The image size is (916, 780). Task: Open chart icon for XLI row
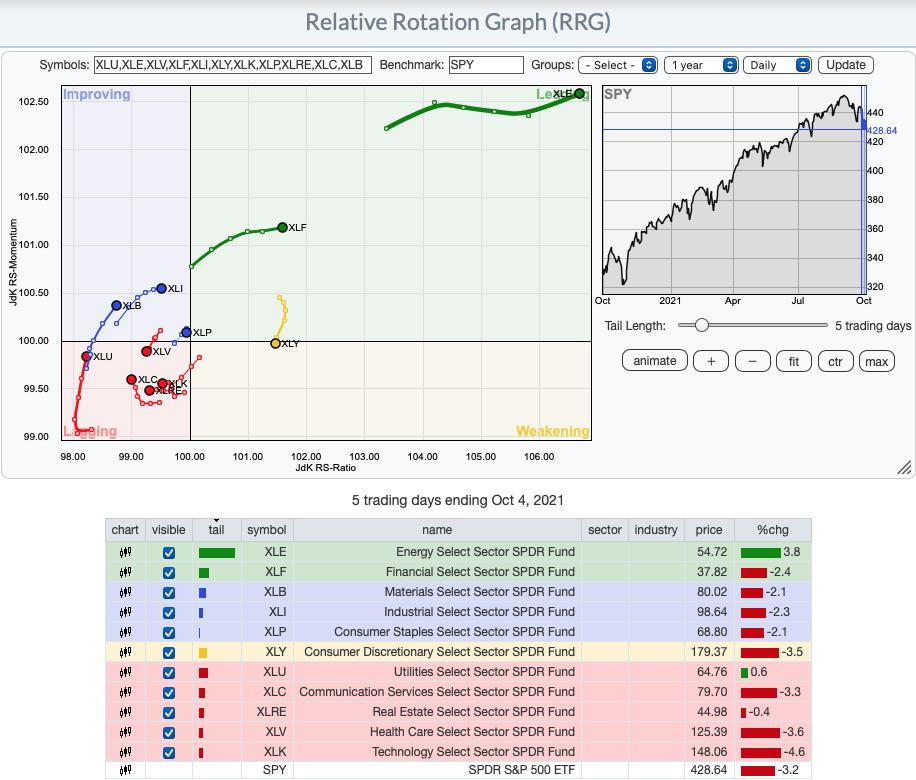(x=125, y=612)
